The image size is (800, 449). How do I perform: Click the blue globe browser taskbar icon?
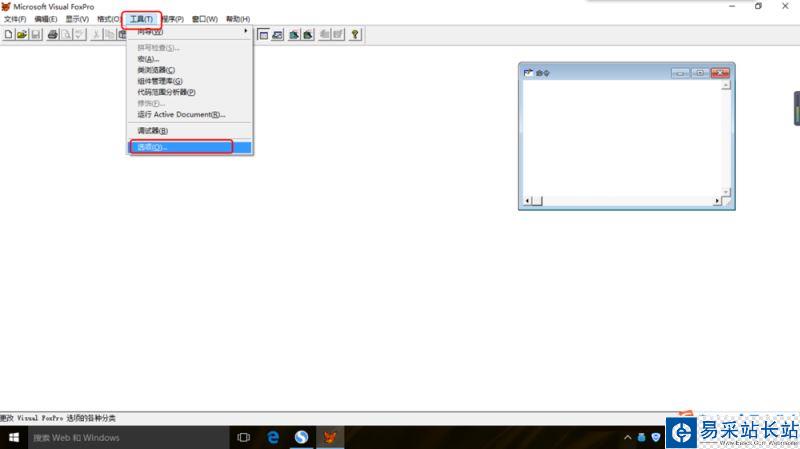302,438
